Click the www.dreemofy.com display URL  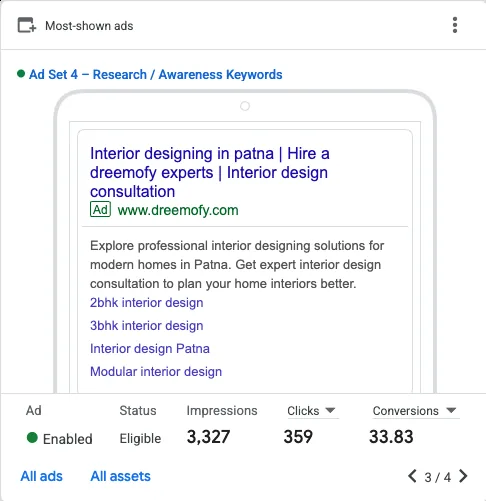178,210
